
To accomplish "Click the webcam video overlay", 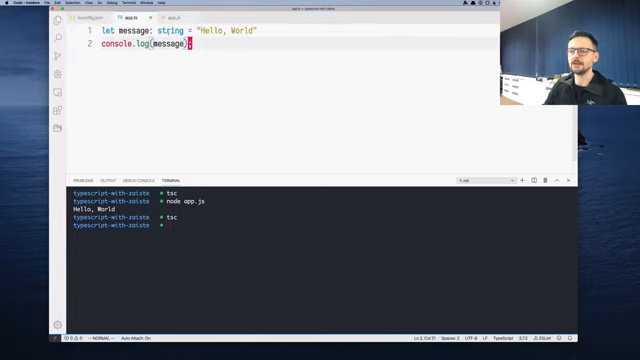I will pyautogui.click(x=570, y=53).
